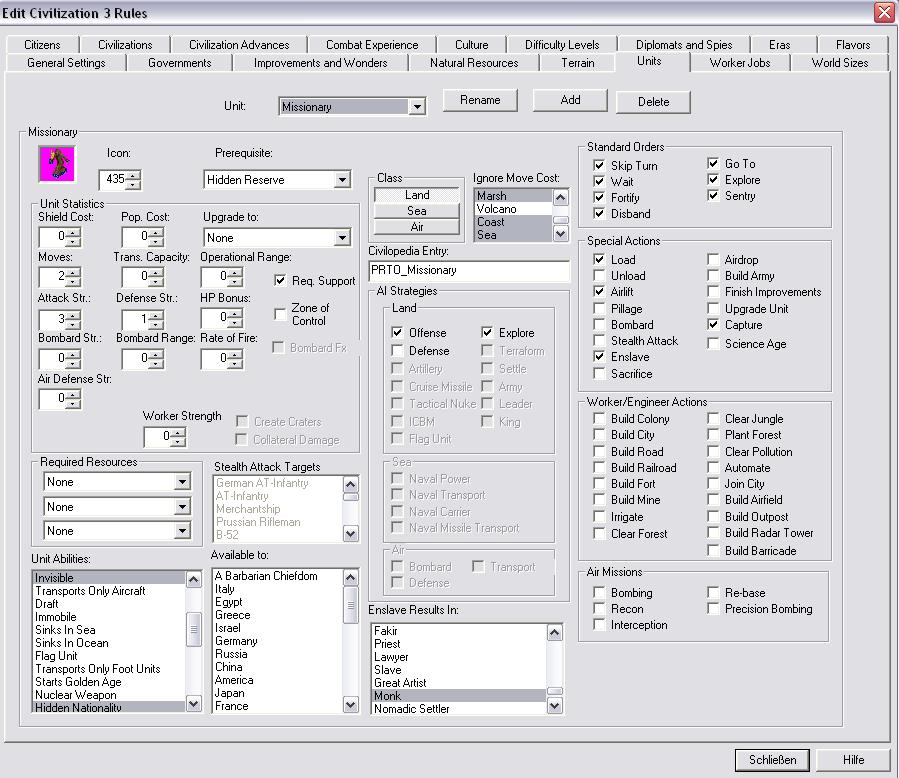Decrease the Attack Strength spinner value

click(73, 325)
